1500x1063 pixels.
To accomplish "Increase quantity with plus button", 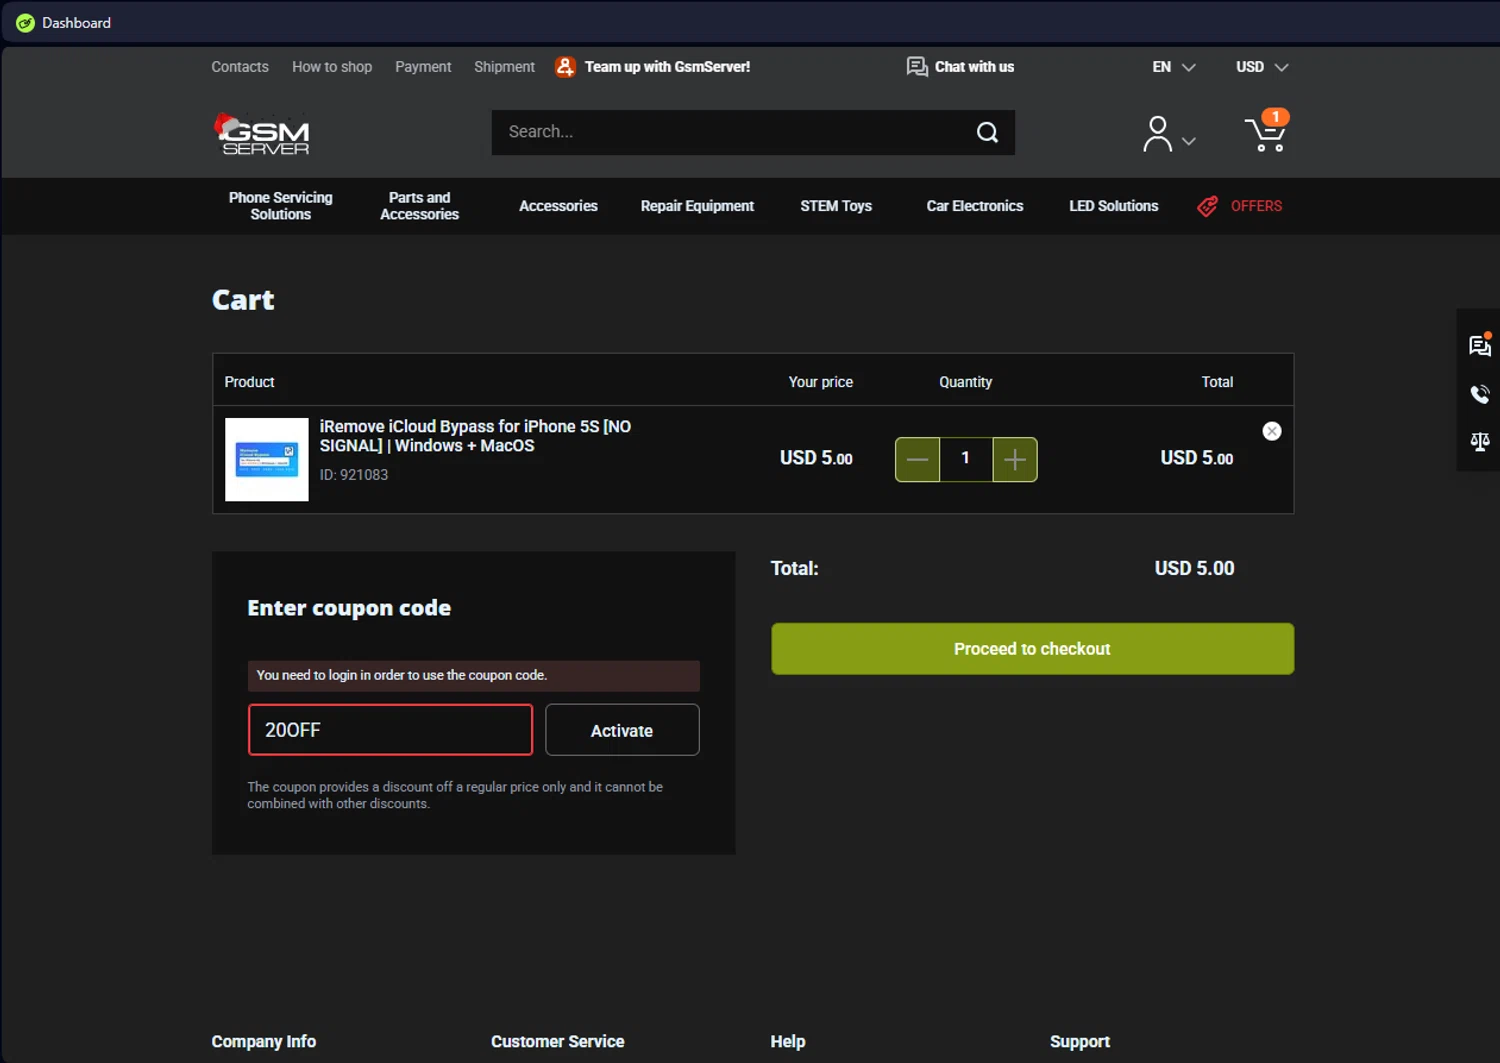I will pos(1015,460).
